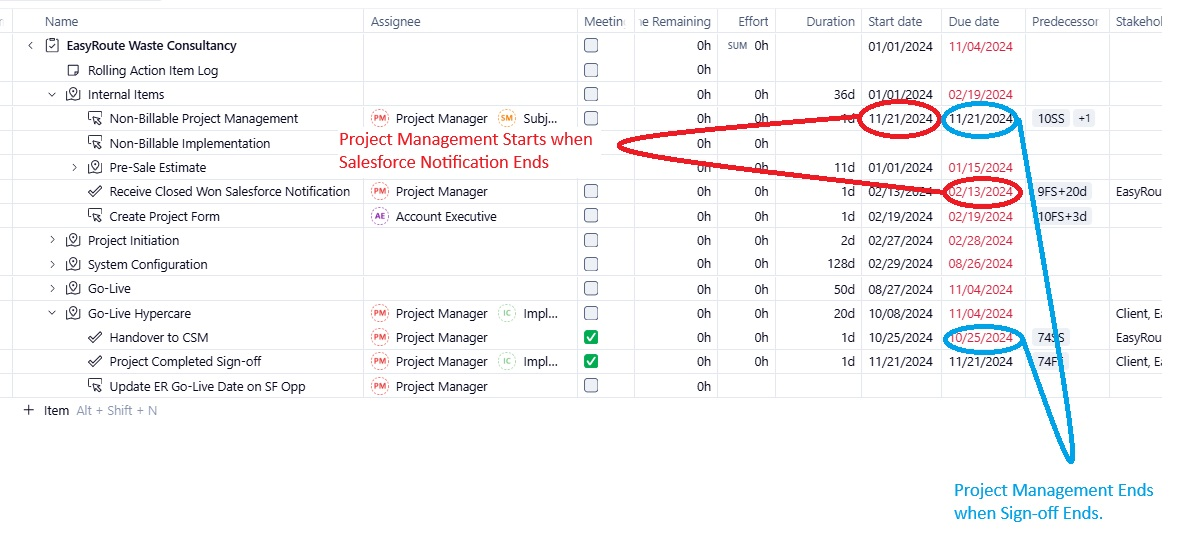Click the checkmark icon beside Handover to CSM
The height and width of the screenshot is (553, 1195).
(x=95, y=338)
